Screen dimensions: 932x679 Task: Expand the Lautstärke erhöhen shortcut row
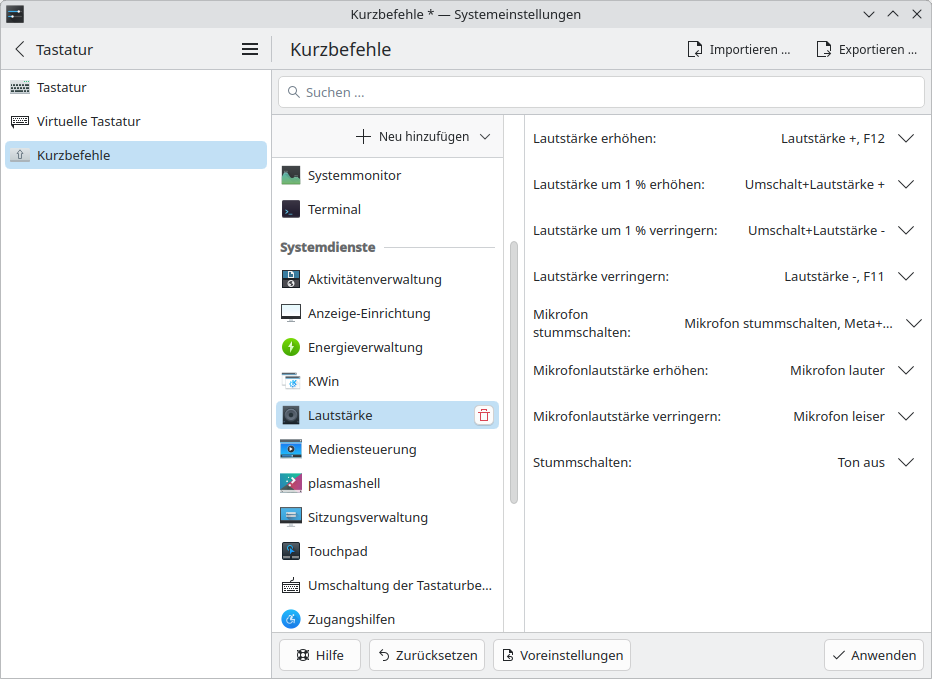point(906,139)
